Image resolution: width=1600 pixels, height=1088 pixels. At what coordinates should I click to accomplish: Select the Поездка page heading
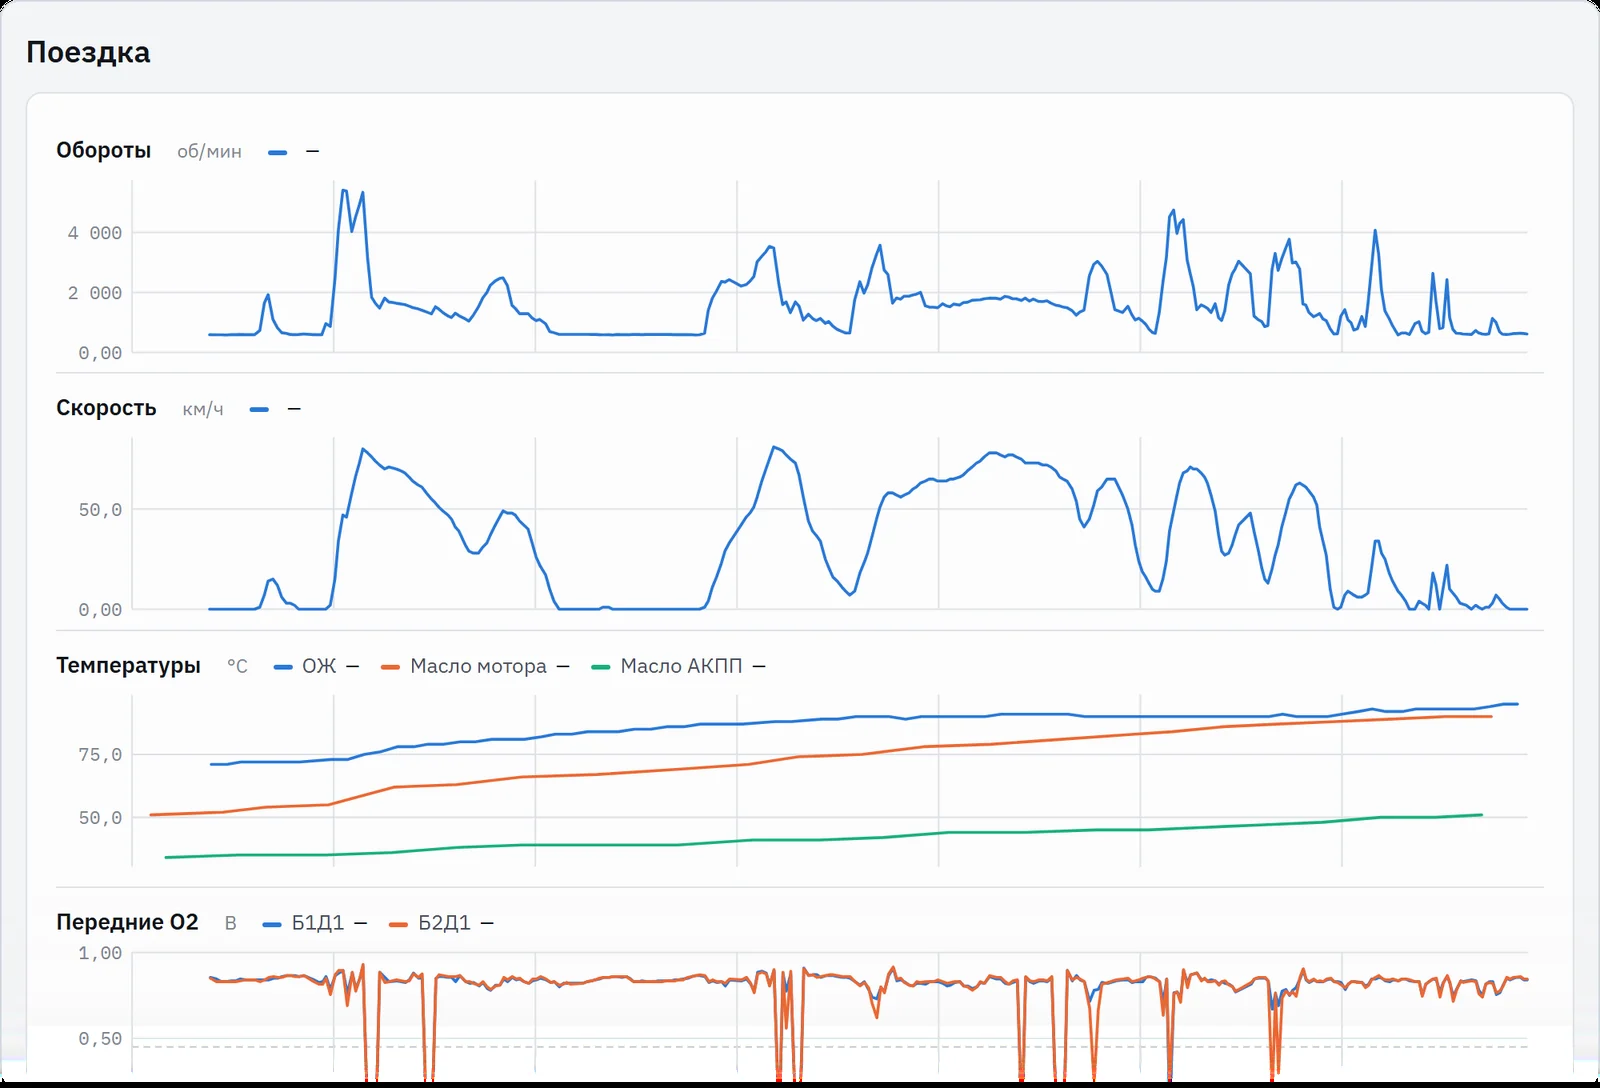[88, 52]
